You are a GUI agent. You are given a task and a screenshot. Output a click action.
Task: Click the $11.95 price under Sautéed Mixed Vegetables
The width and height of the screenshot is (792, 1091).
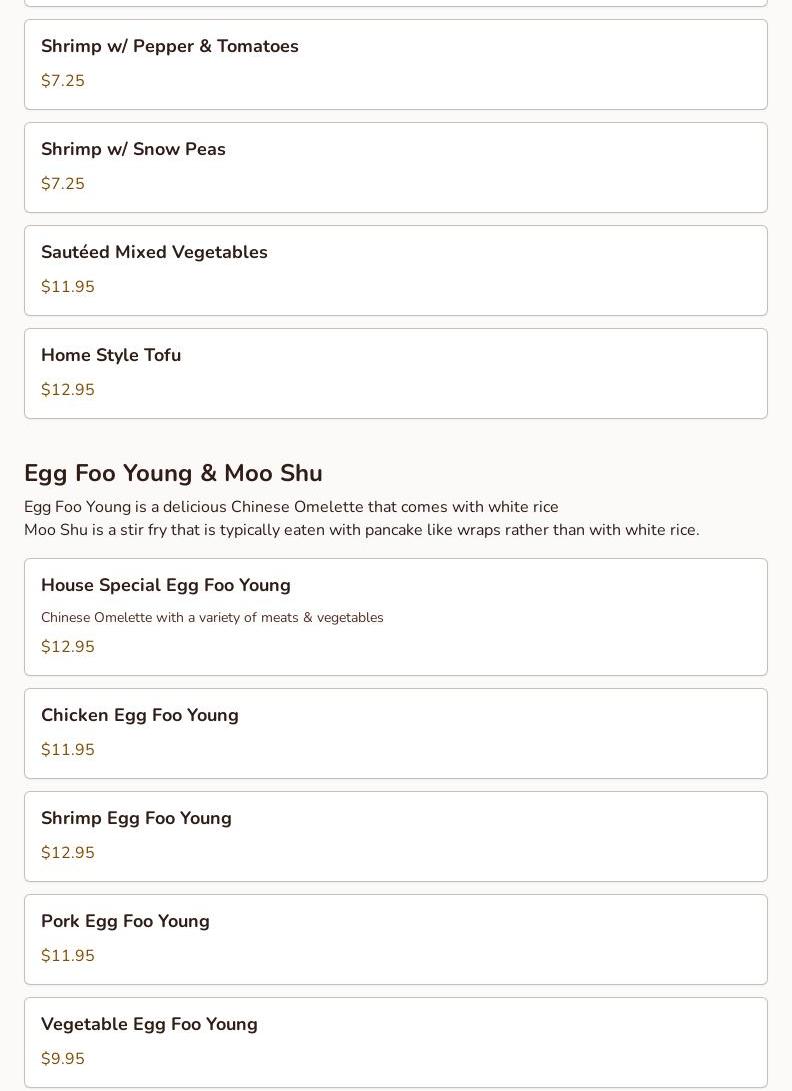pos(68,287)
